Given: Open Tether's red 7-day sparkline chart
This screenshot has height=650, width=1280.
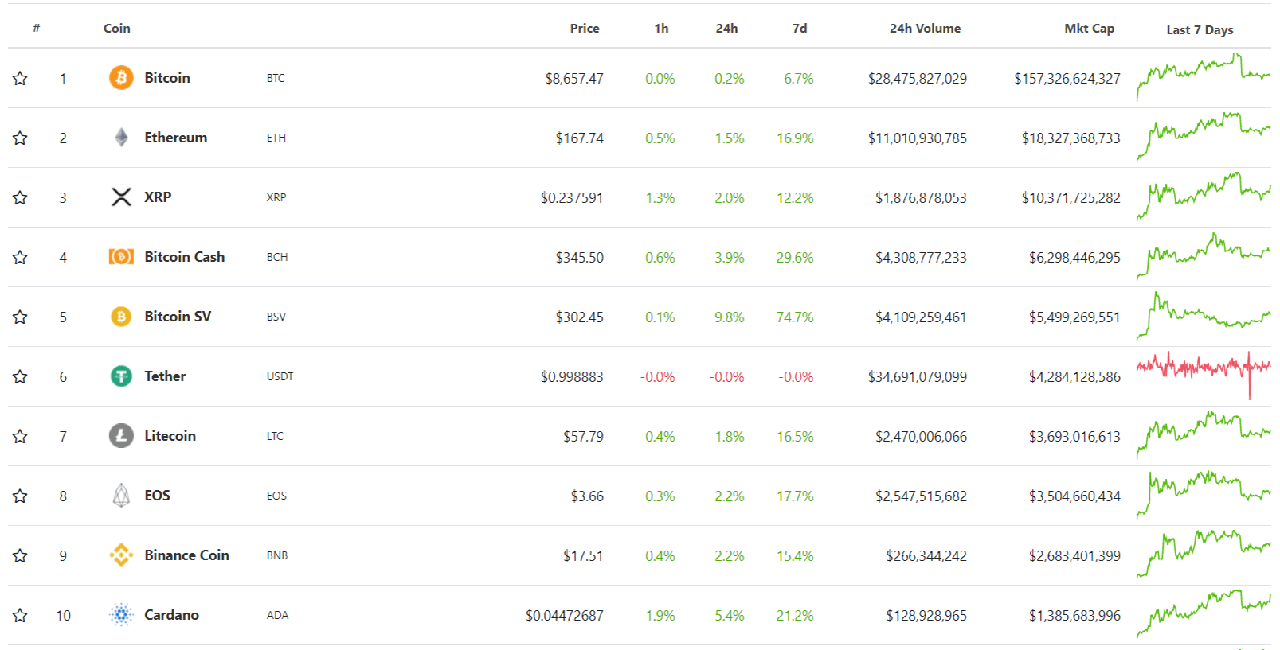Looking at the screenshot, I should (x=1204, y=376).
